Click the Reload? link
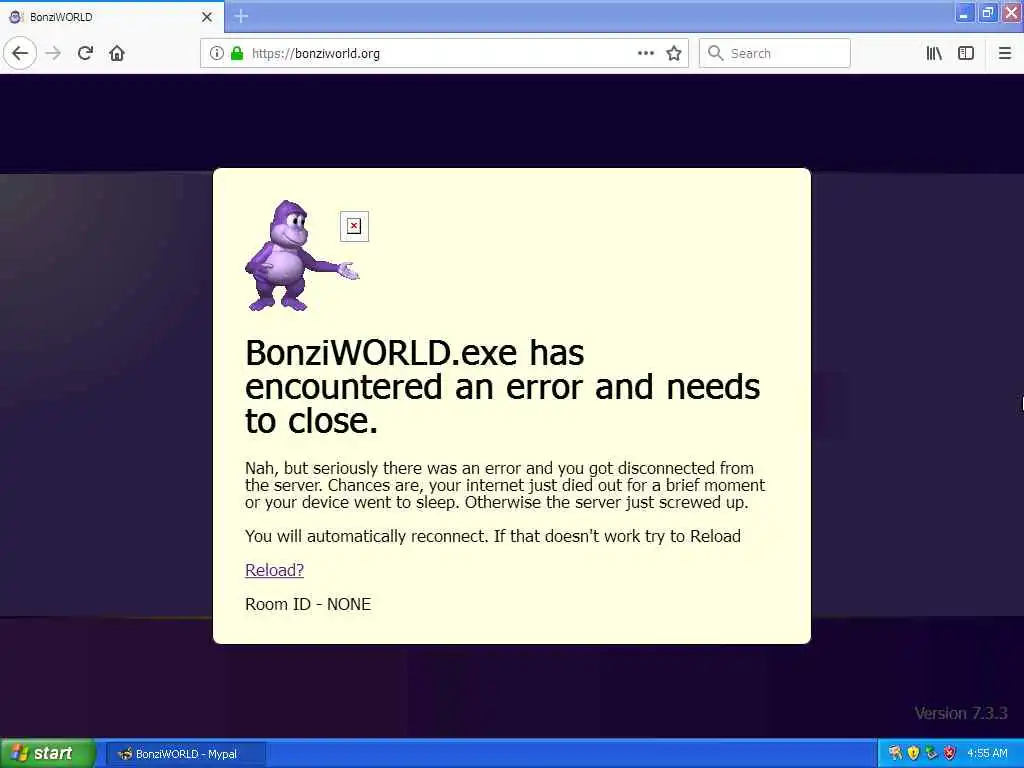The height and width of the screenshot is (768, 1024). pyautogui.click(x=274, y=570)
